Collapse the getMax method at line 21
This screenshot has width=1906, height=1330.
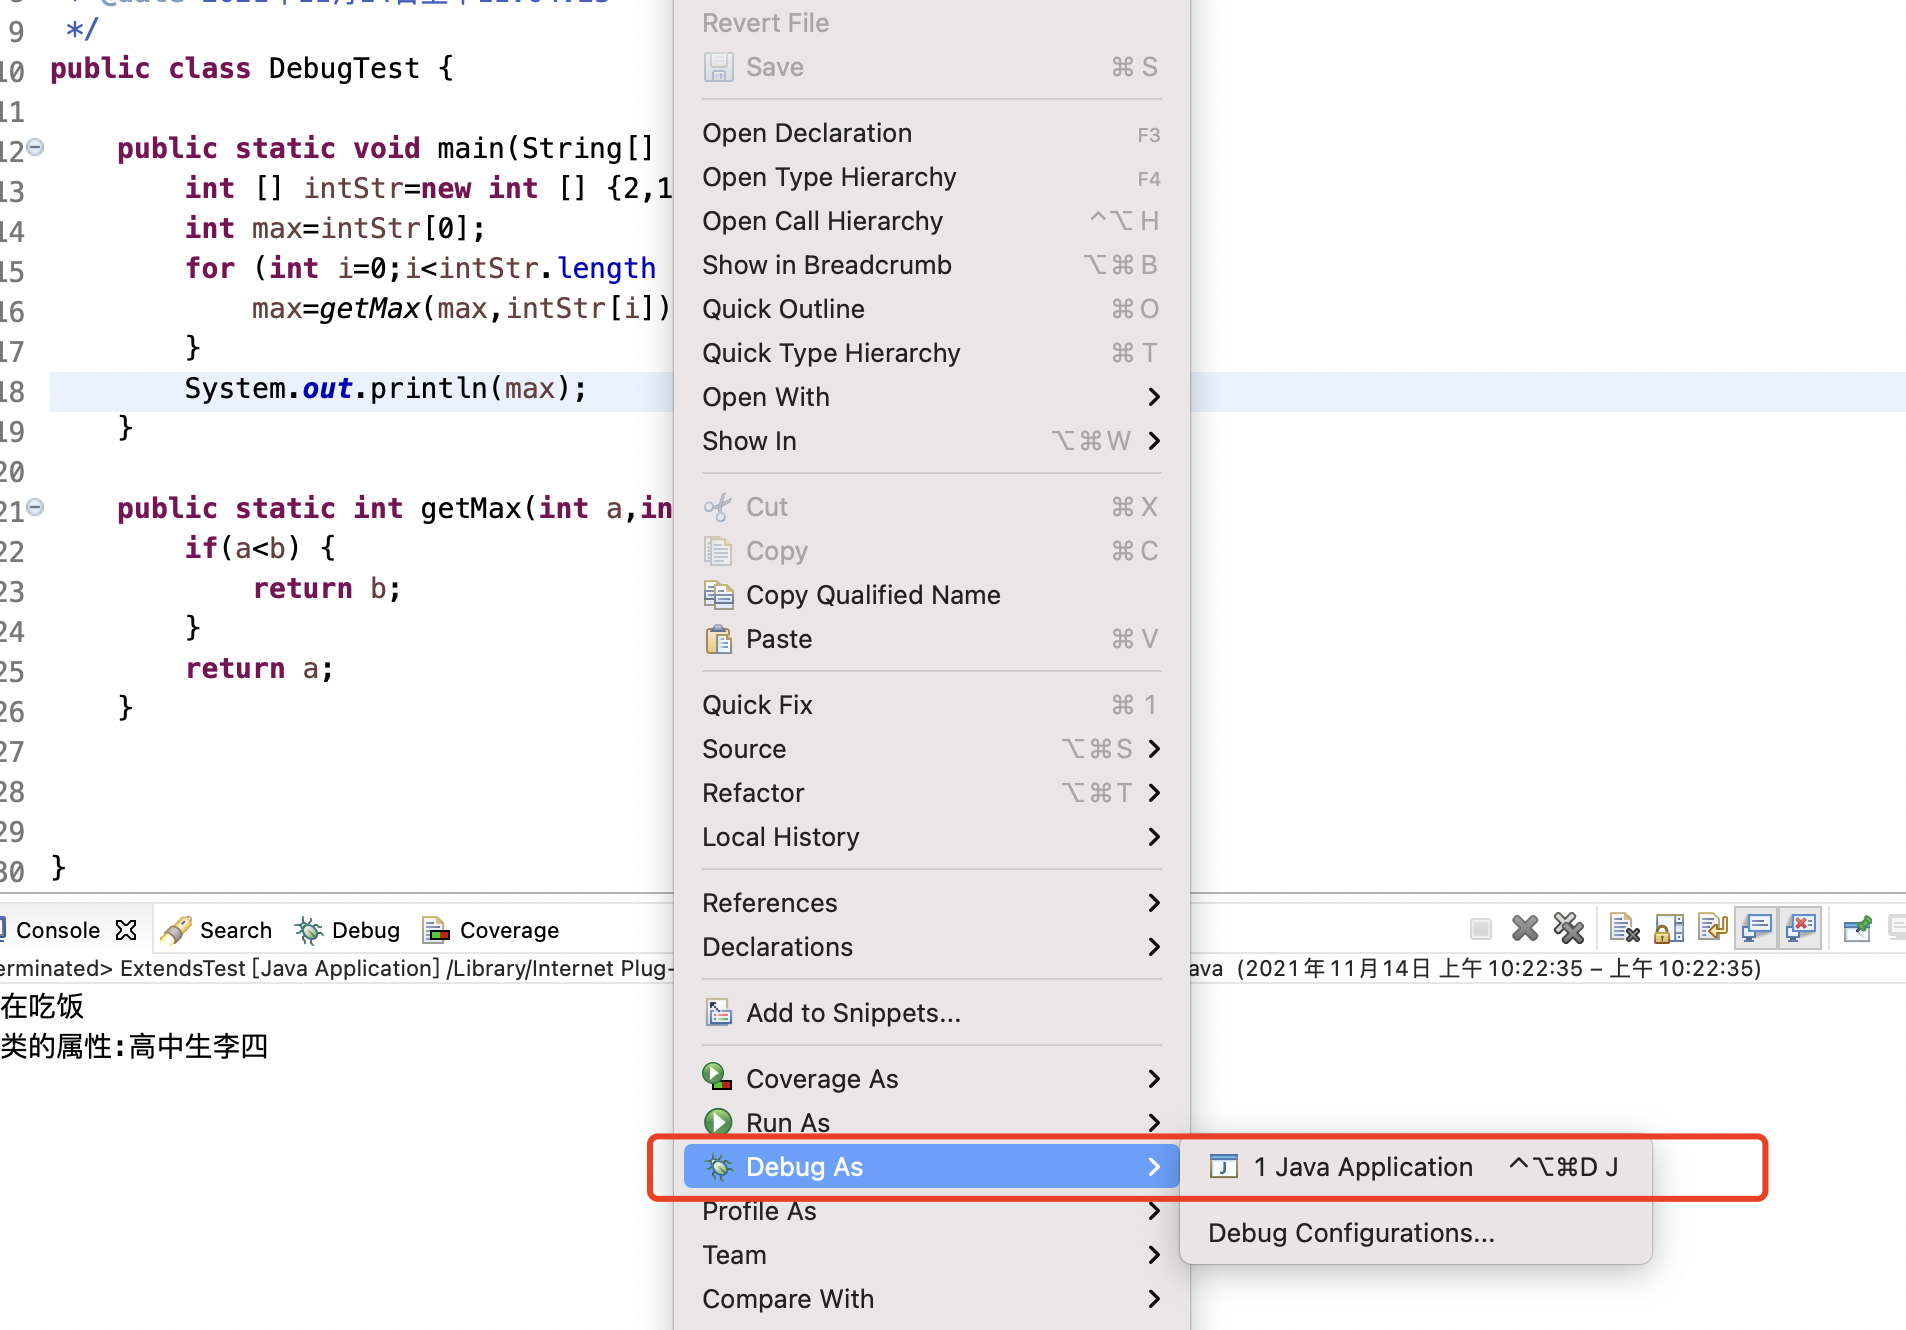click(x=35, y=507)
